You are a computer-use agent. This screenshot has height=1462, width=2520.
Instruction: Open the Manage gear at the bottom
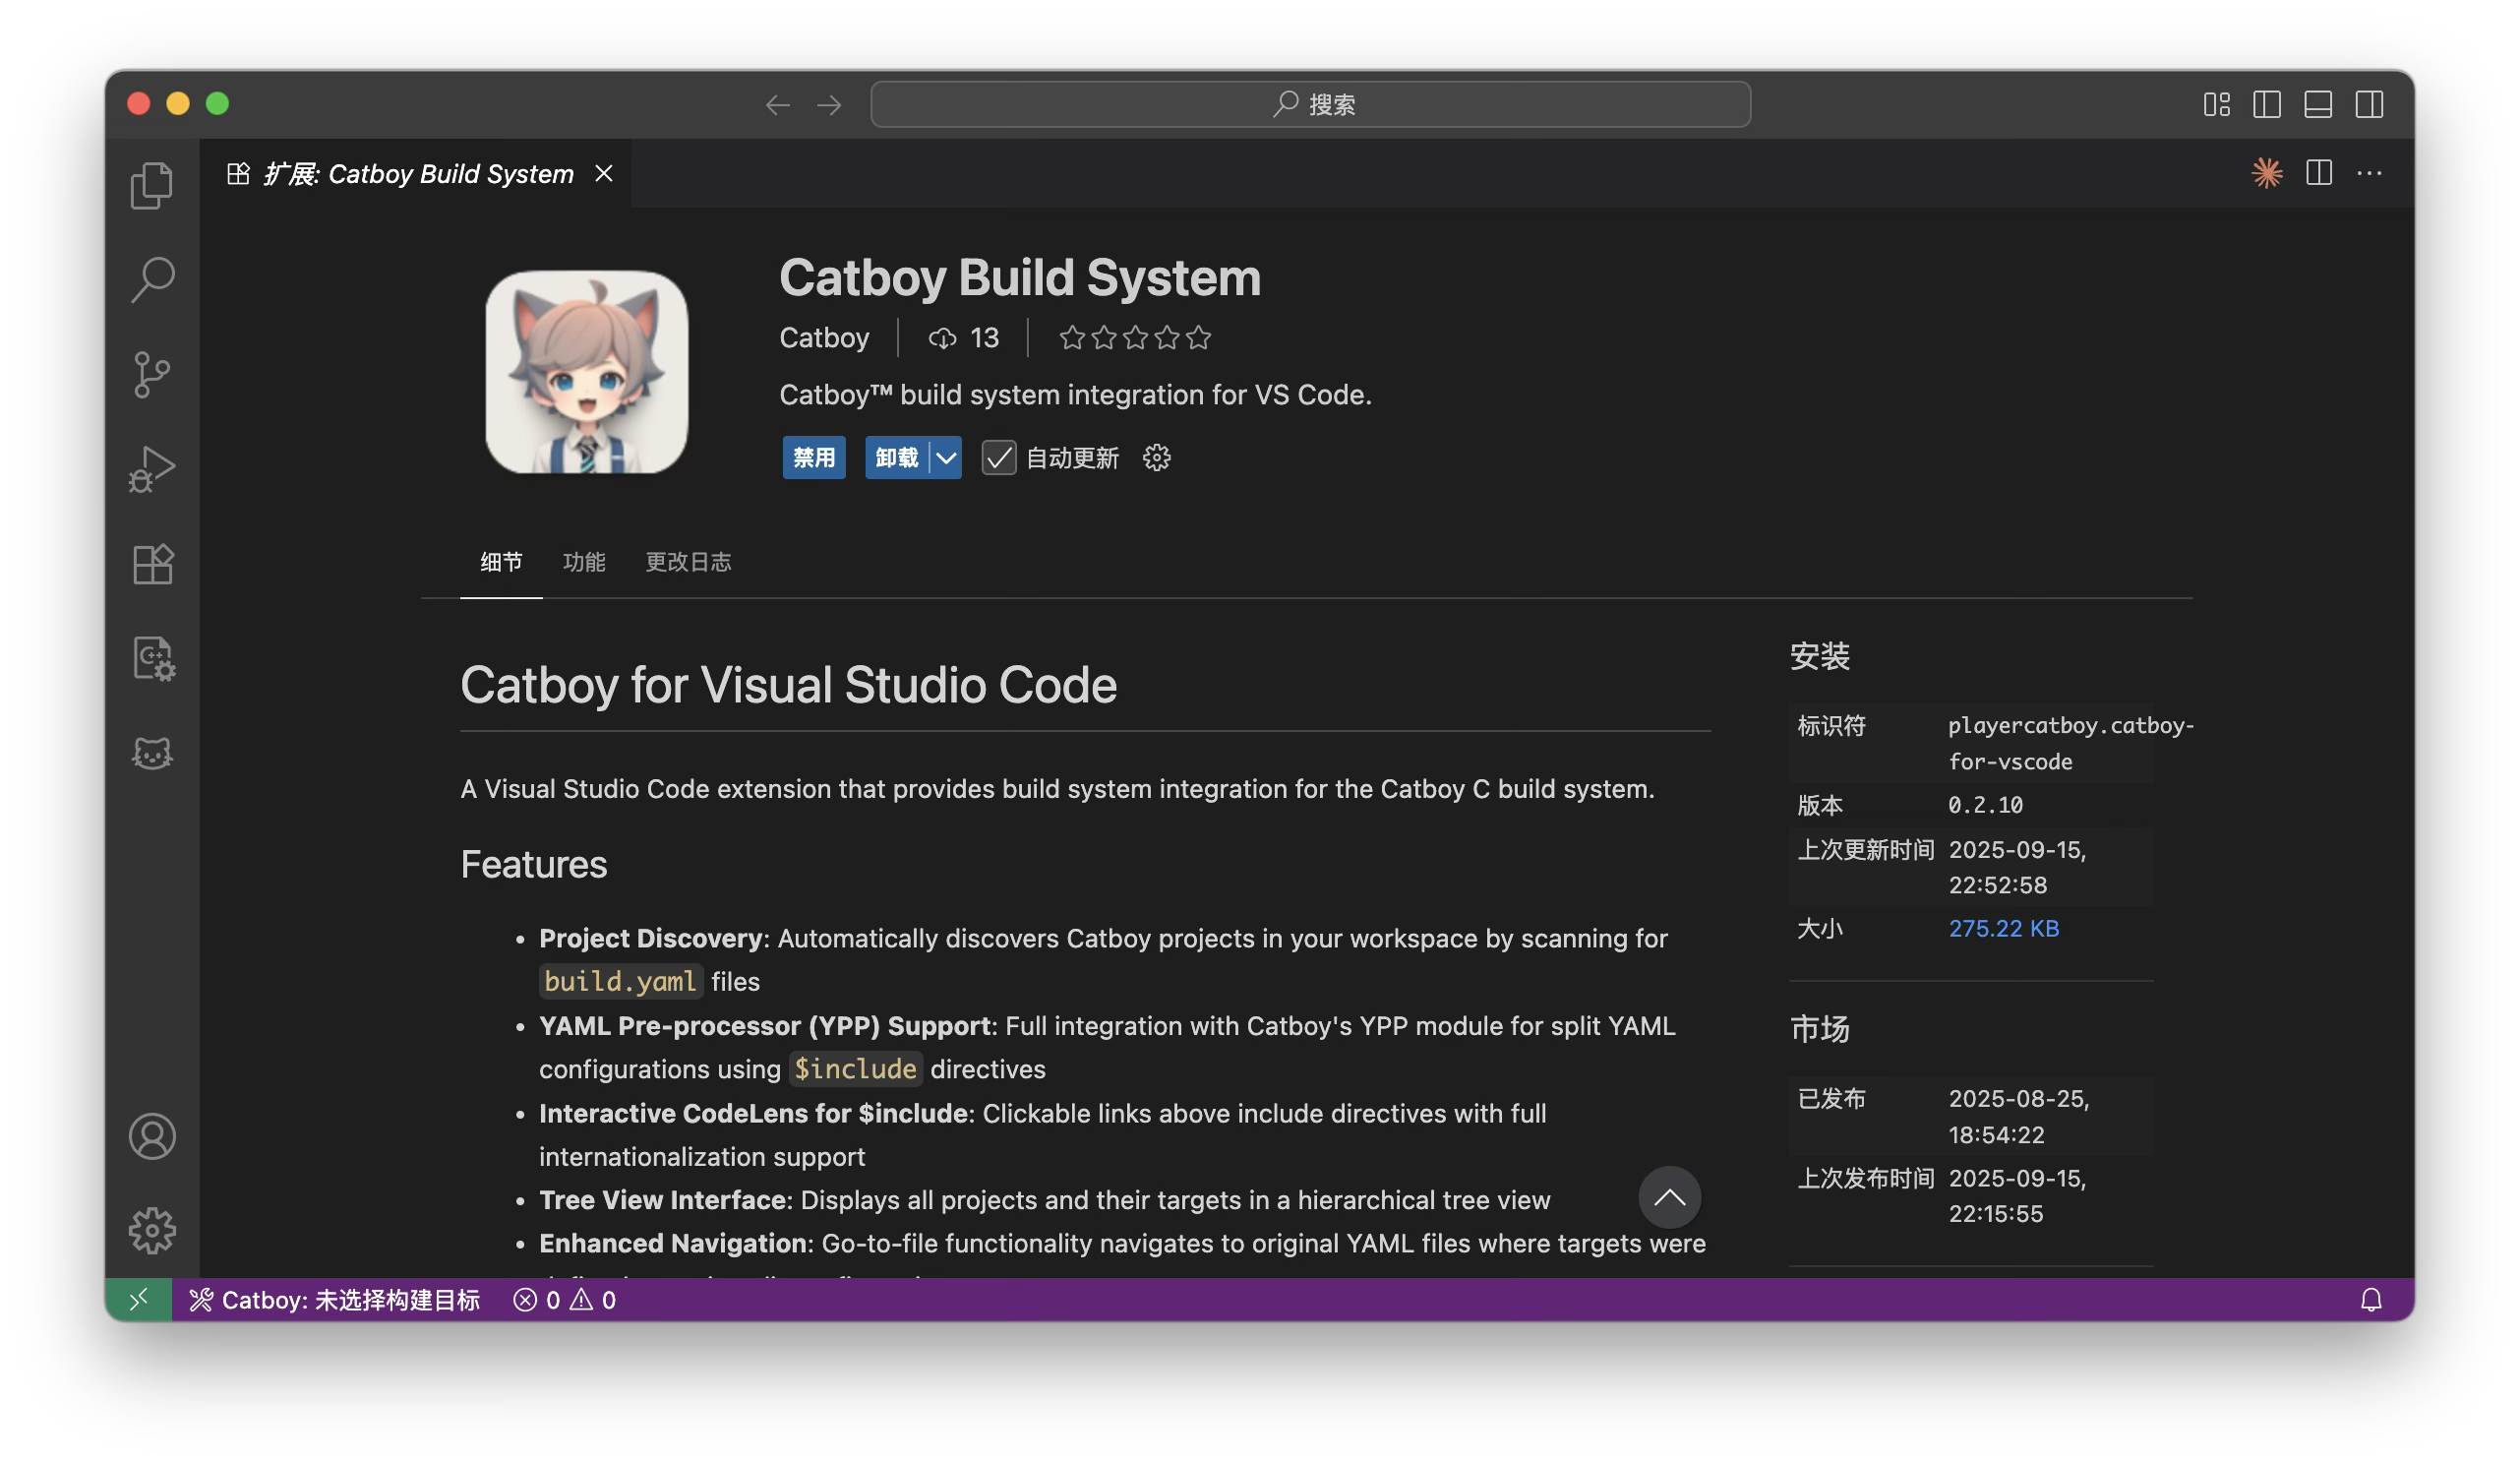(x=152, y=1230)
